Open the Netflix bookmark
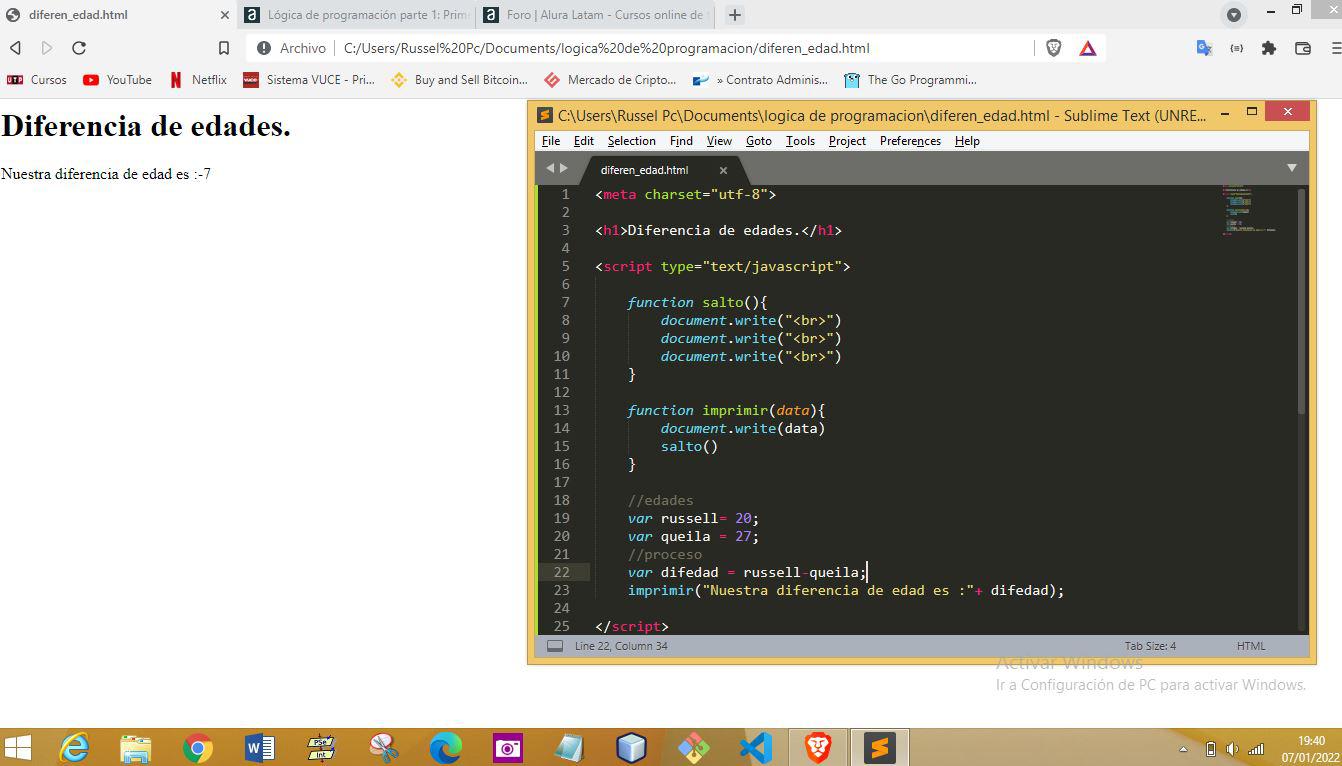The image size is (1342, 766). coord(198,80)
